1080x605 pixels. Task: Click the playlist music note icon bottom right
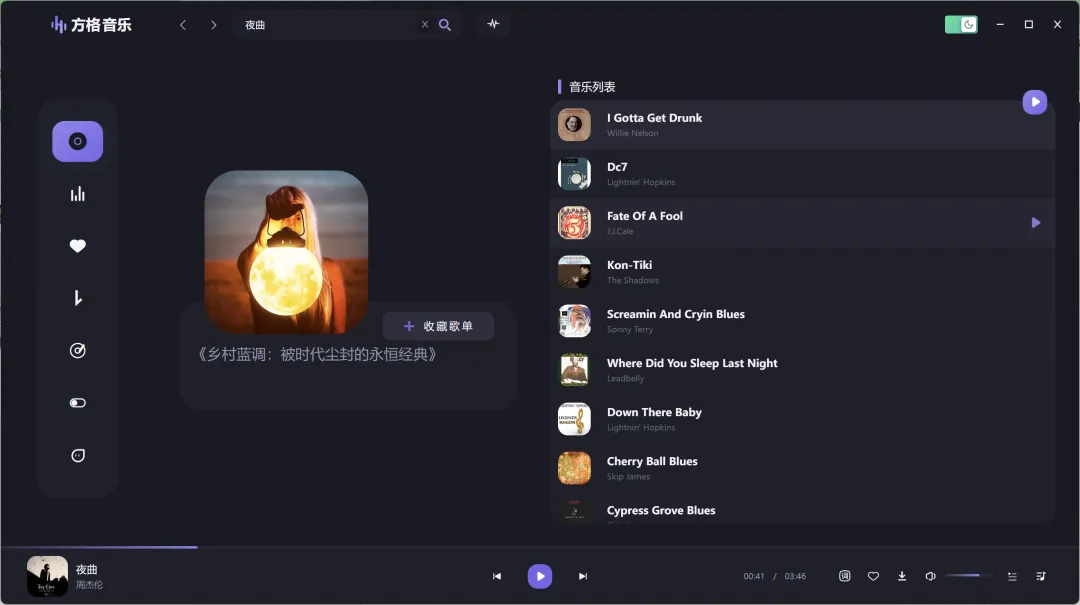(x=1040, y=576)
